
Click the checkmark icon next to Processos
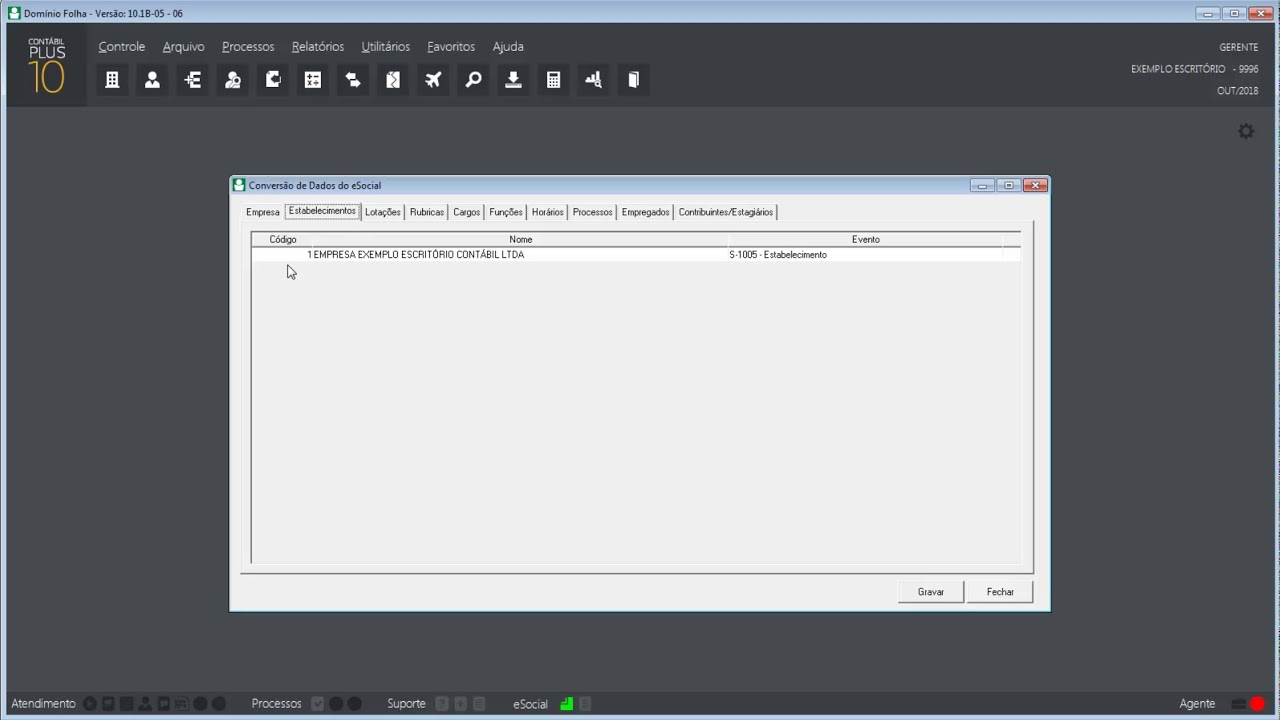pos(318,704)
